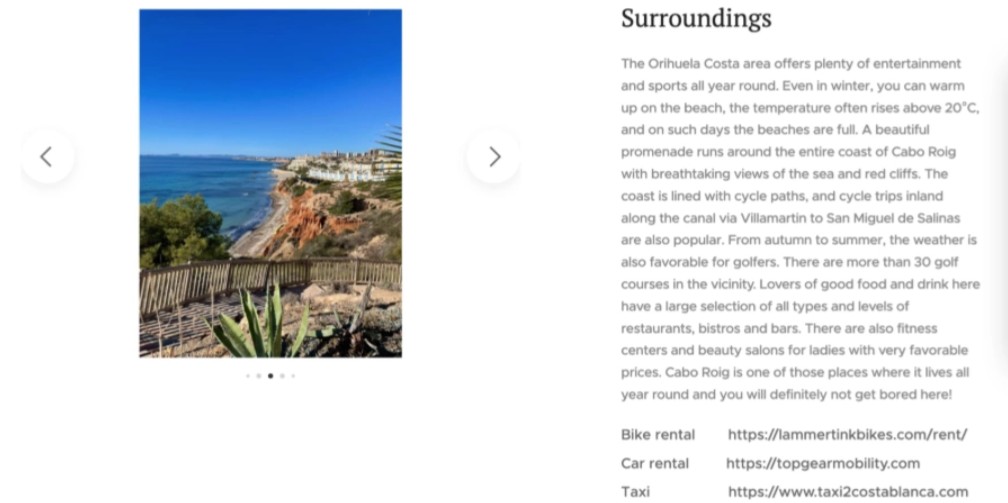Advance to the next carousel photo
1008x503 pixels.
[x=494, y=157]
